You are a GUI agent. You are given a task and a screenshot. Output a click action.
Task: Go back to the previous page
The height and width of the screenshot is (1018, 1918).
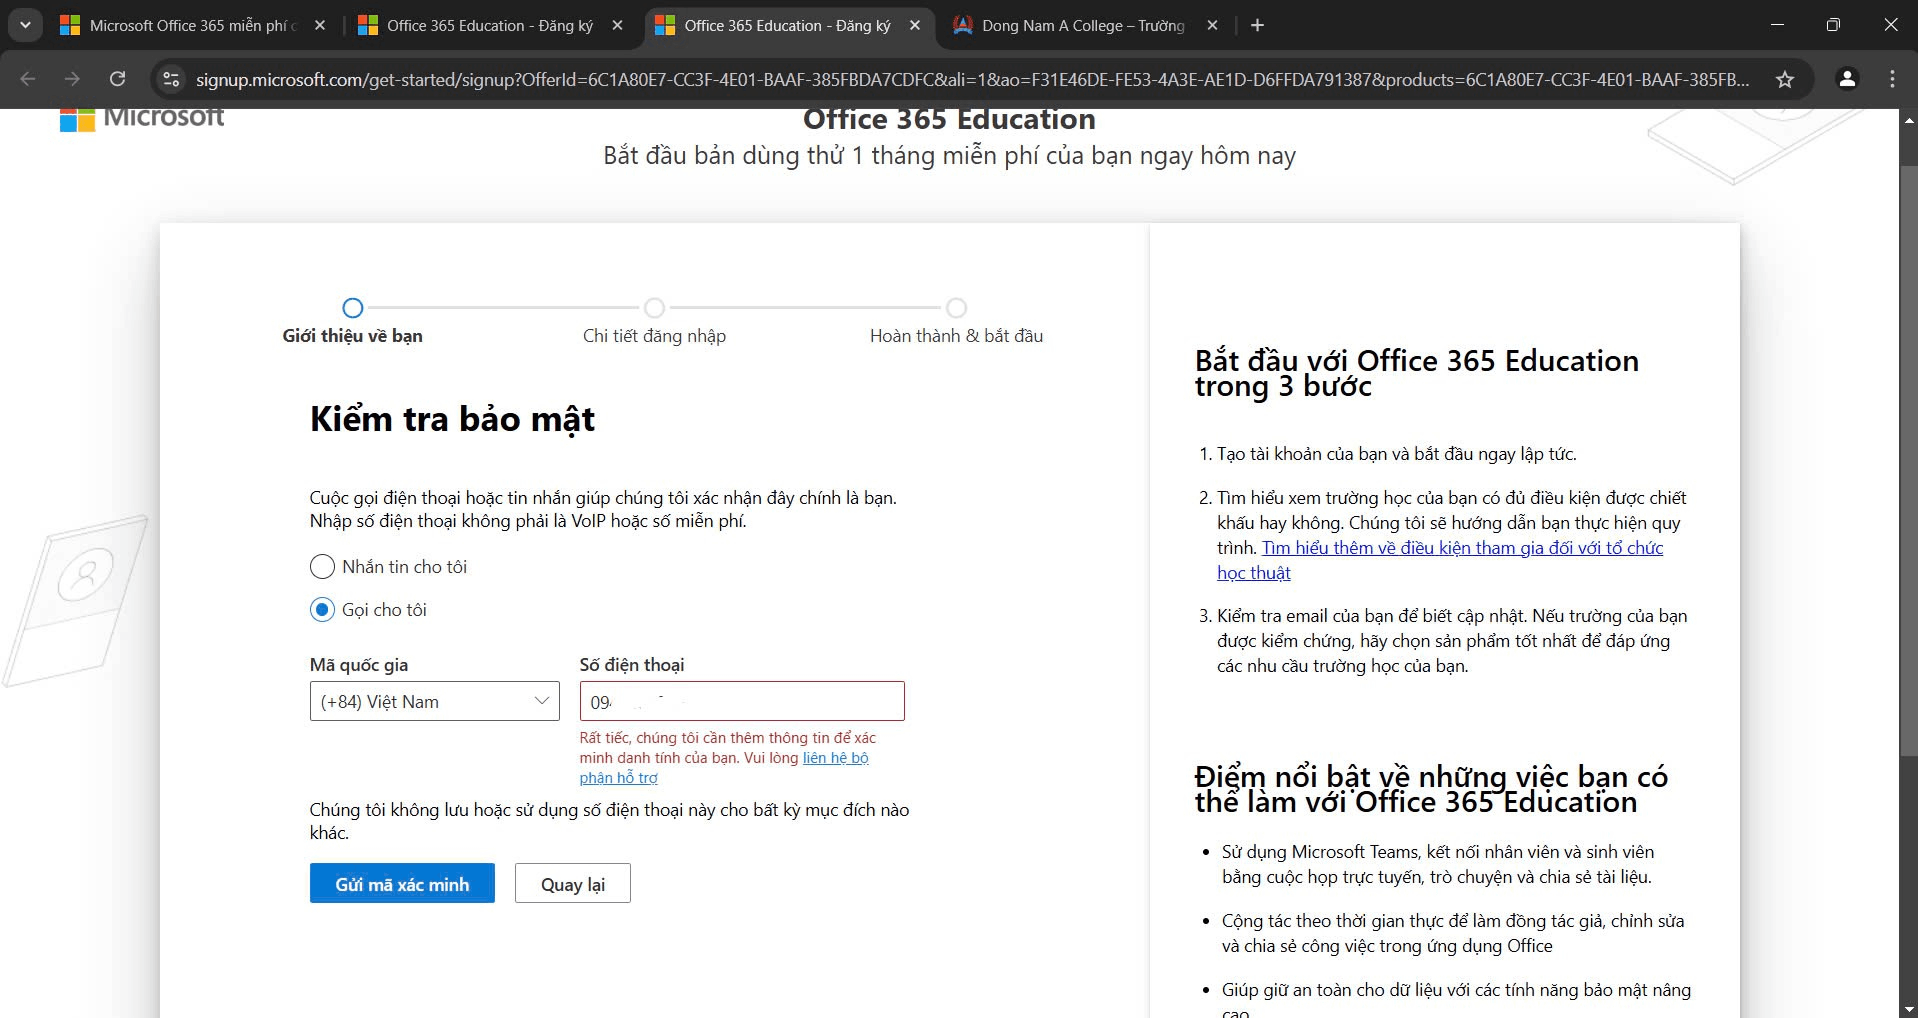coord(28,79)
